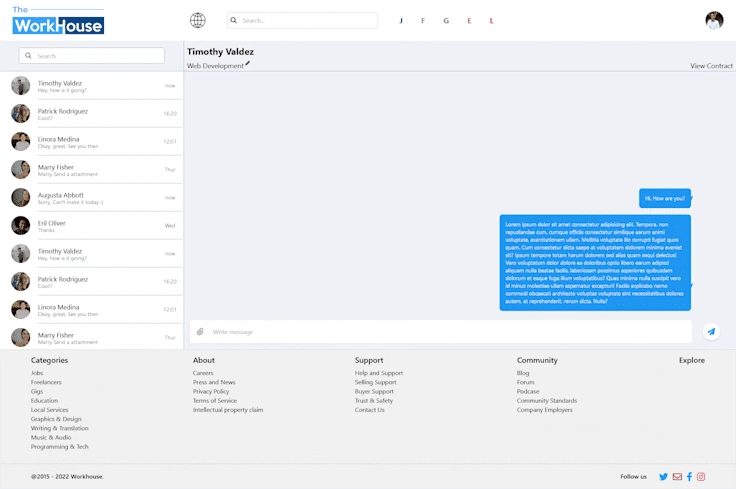The image size is (736, 489).
Task: Open the Education footer link
Action: tap(45, 400)
